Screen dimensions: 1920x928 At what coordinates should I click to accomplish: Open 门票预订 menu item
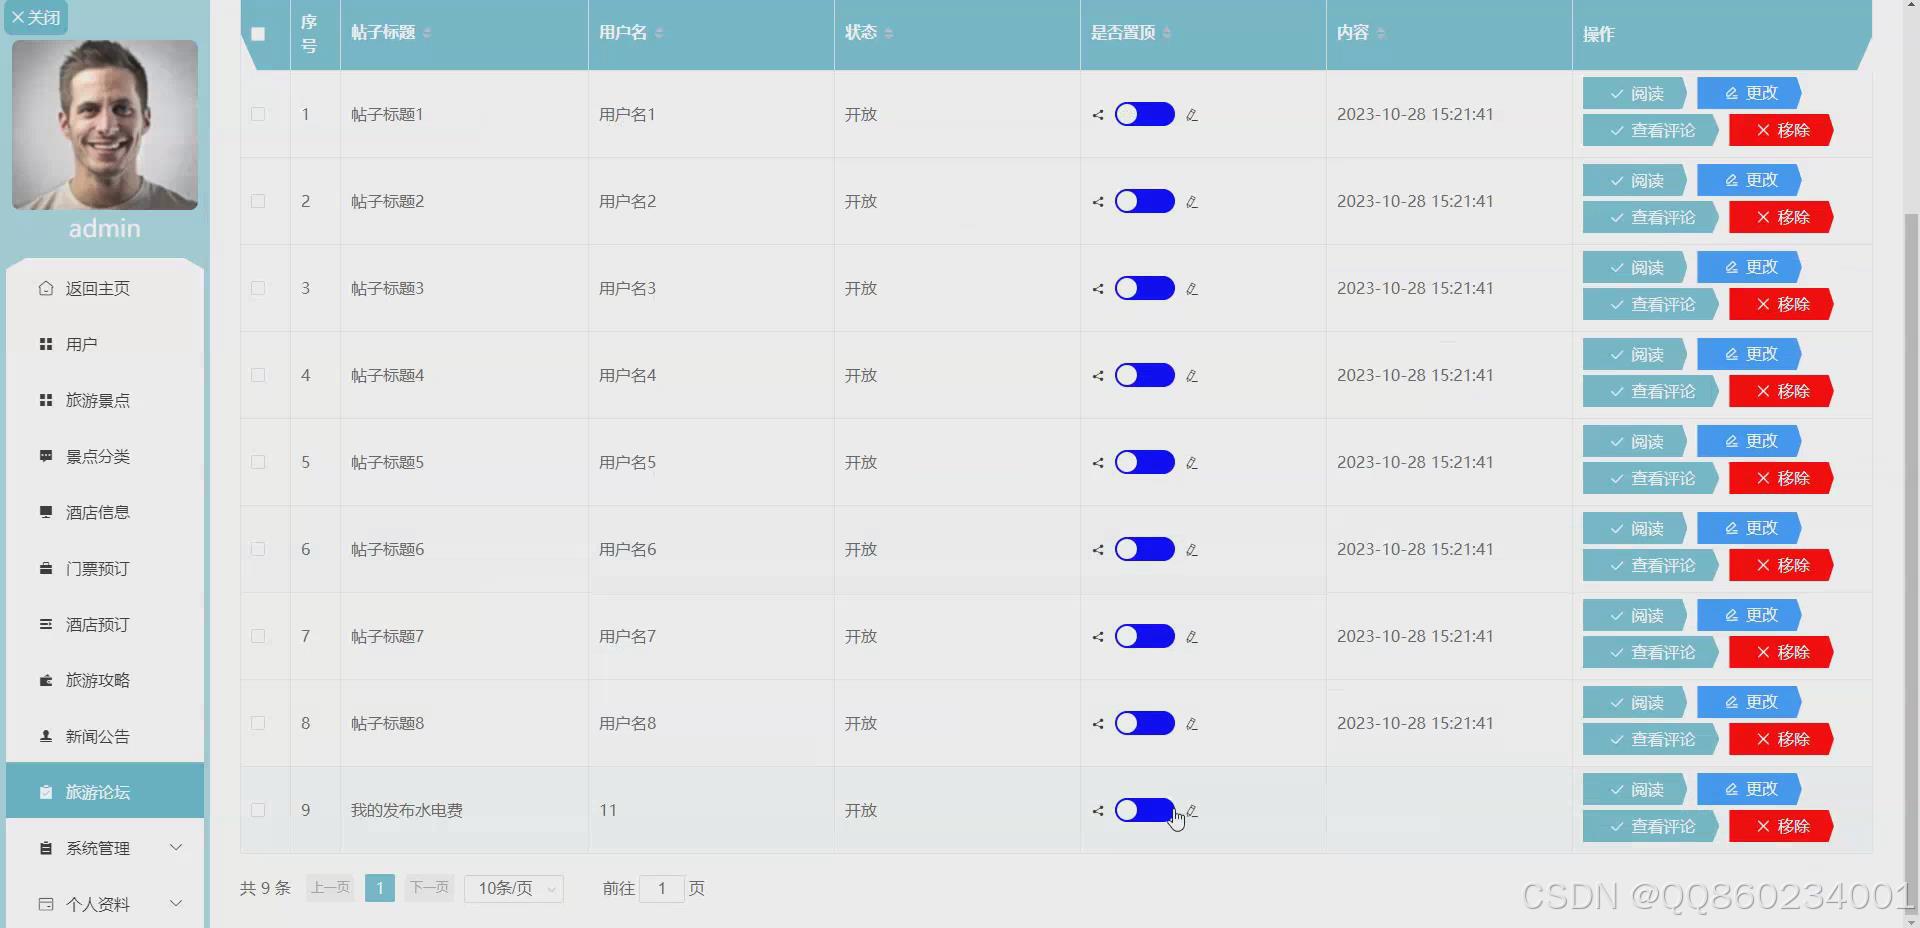105,568
